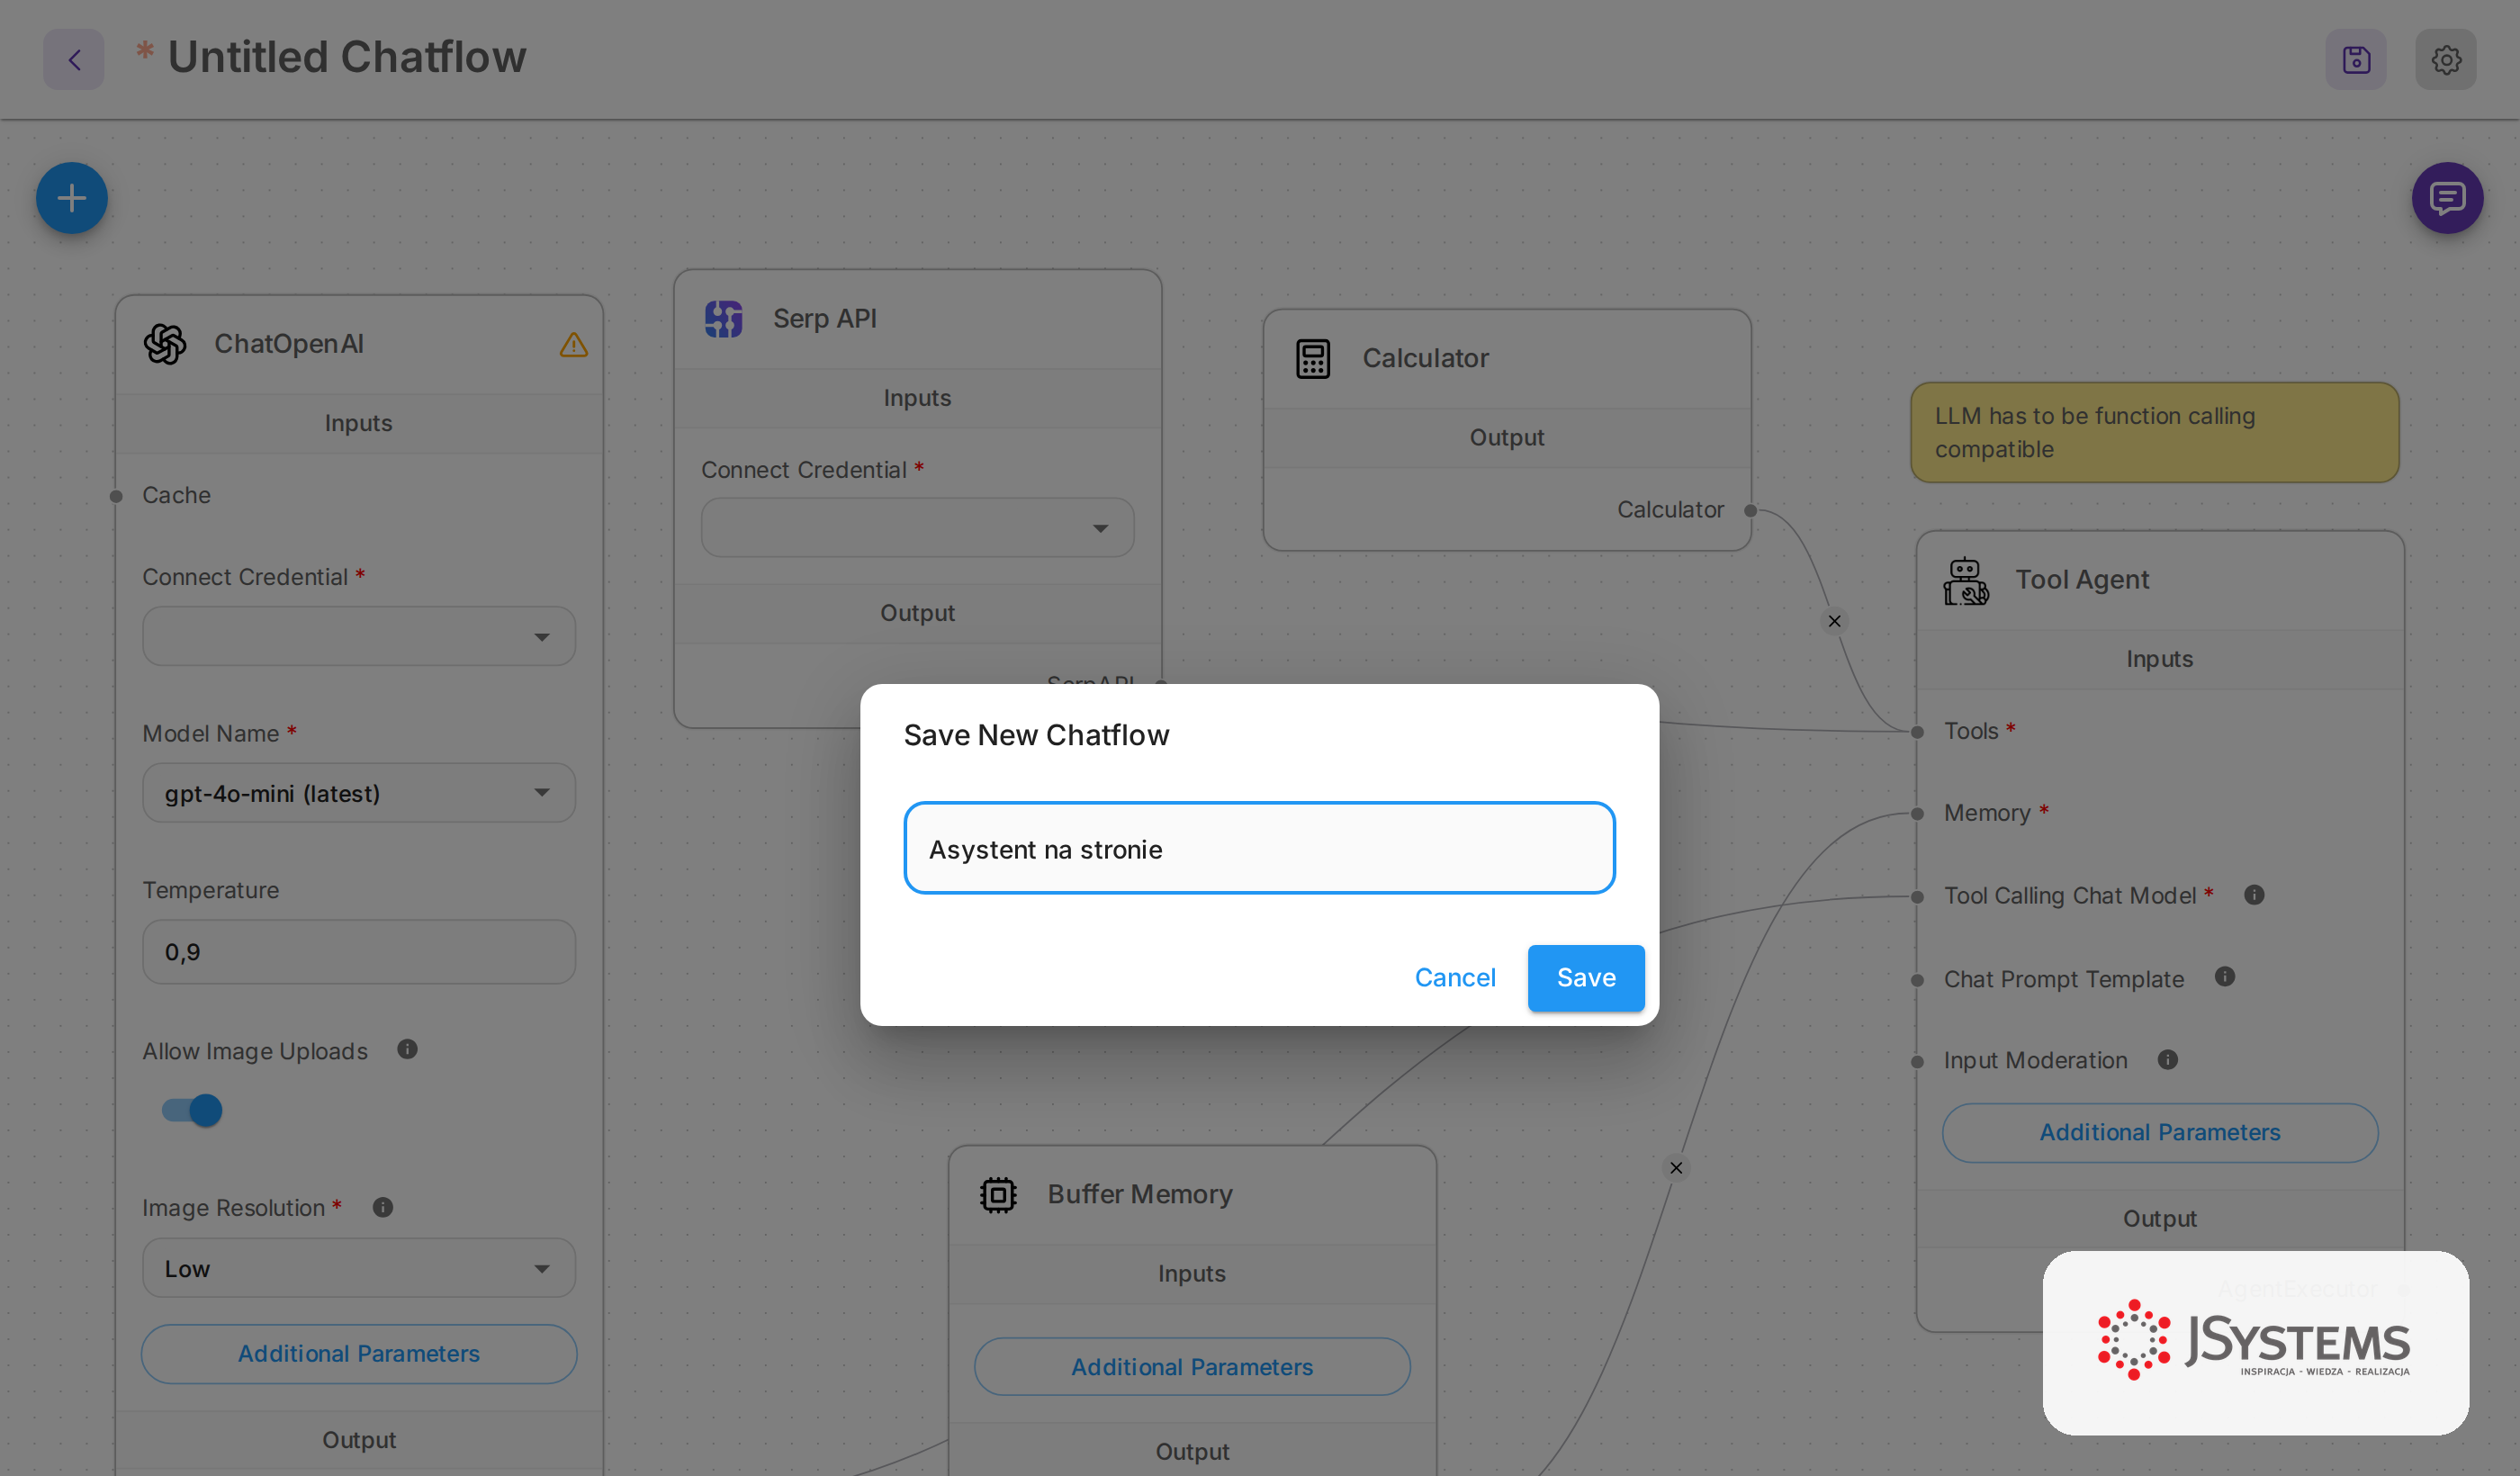The width and height of the screenshot is (2520, 1476).
Task: Open Buffer Memory Additional Parameters
Action: [1192, 1367]
